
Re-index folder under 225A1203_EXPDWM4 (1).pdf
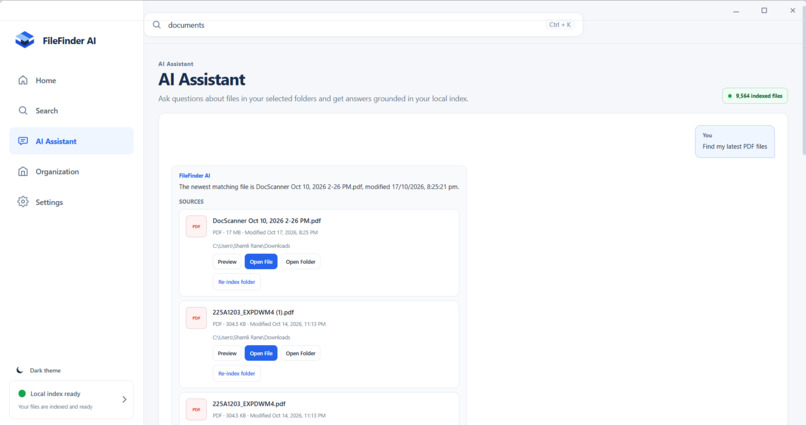[236, 373]
